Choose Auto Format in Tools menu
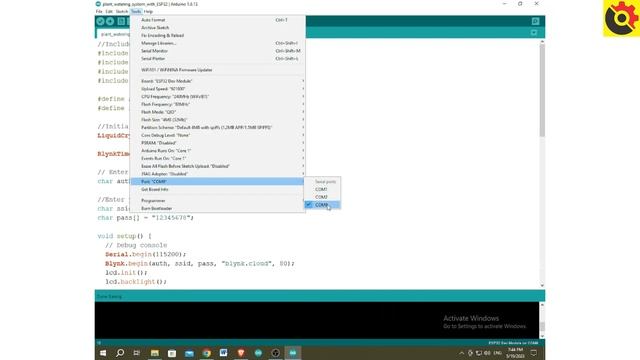 [218, 20]
